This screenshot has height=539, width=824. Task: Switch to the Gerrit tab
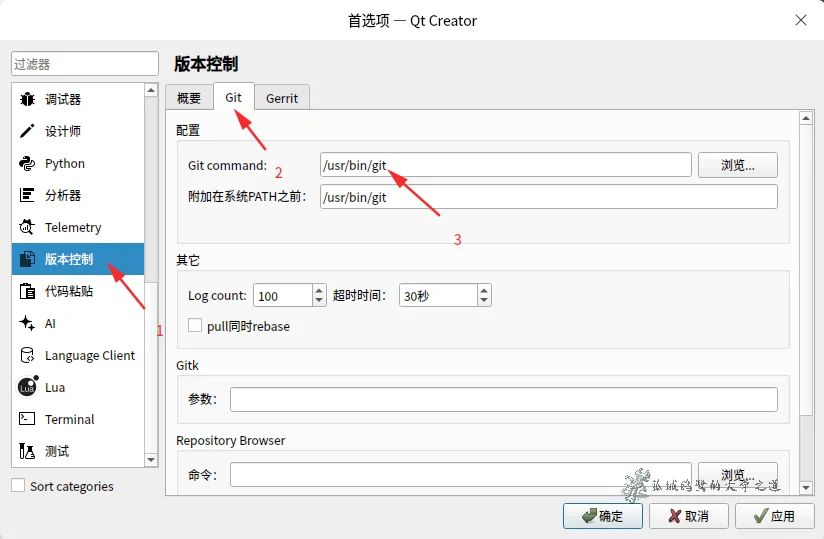coord(282,98)
